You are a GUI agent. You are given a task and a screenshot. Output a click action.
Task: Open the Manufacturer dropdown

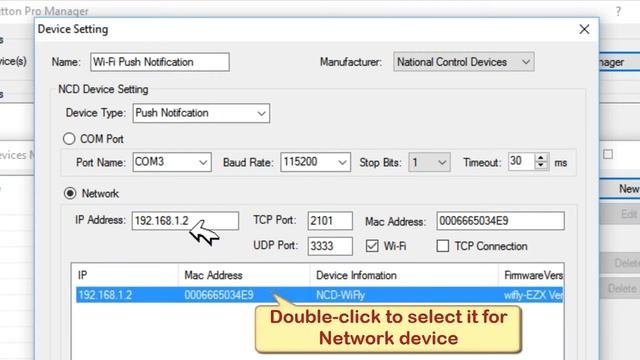coord(464,62)
